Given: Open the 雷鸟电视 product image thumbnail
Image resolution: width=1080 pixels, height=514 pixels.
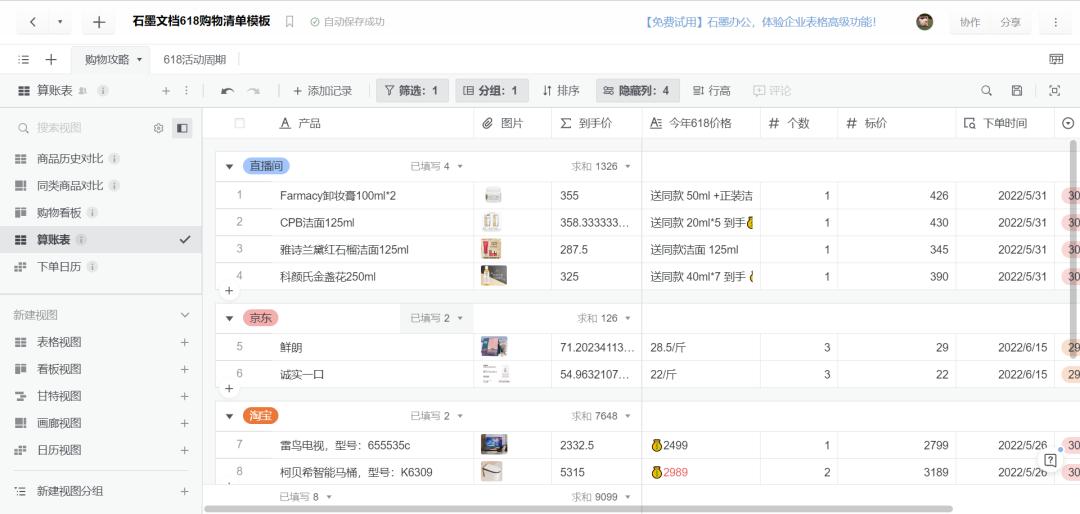Looking at the screenshot, I should point(494,444).
